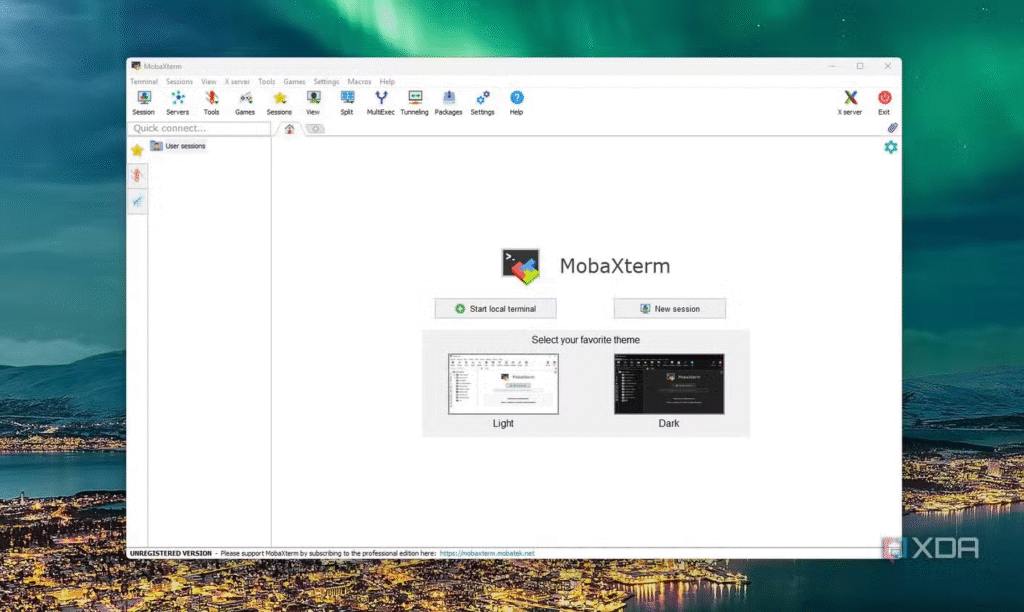The width and height of the screenshot is (1024, 612).
Task: Open the mobaxterm.mobatek.net link
Action: point(486,553)
